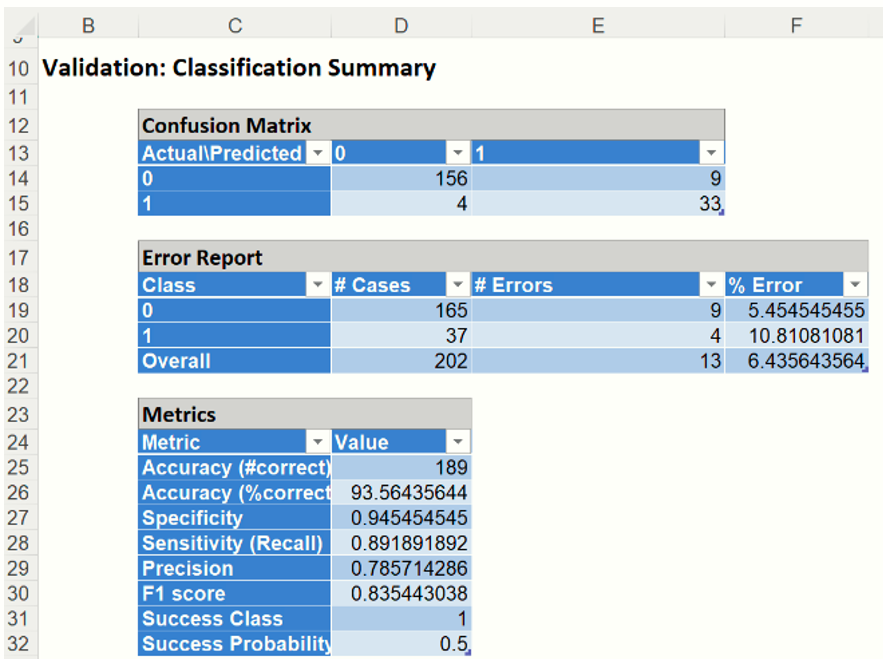Select row 14 header
Screen dimensions: 883x659
point(19,179)
